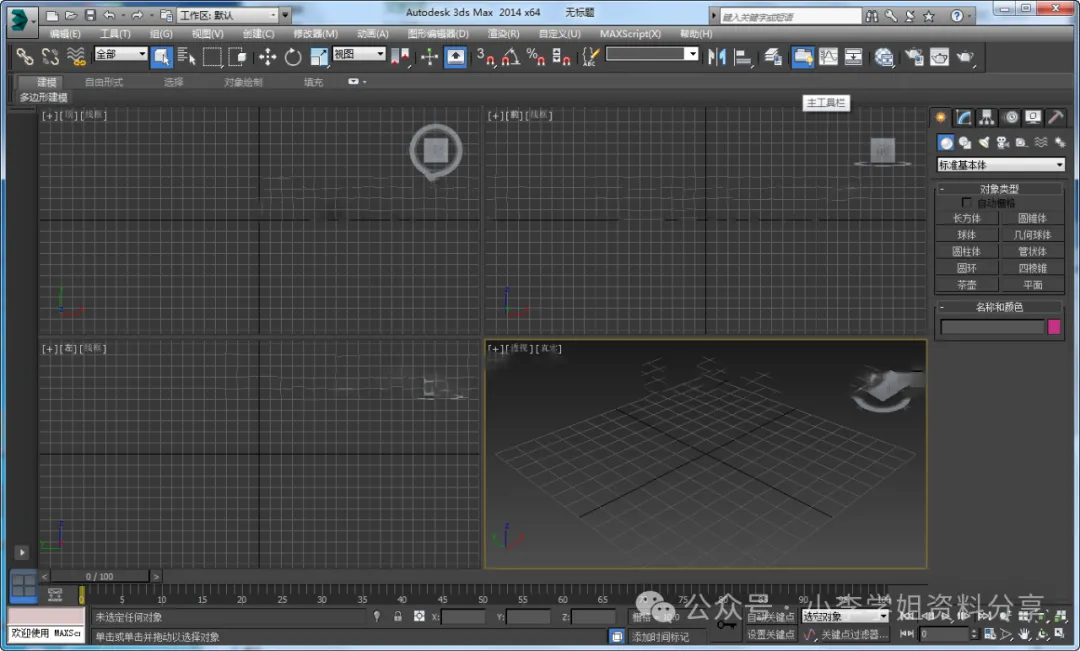
Task: Click the Select and Rotate tool
Action: pos(293,57)
